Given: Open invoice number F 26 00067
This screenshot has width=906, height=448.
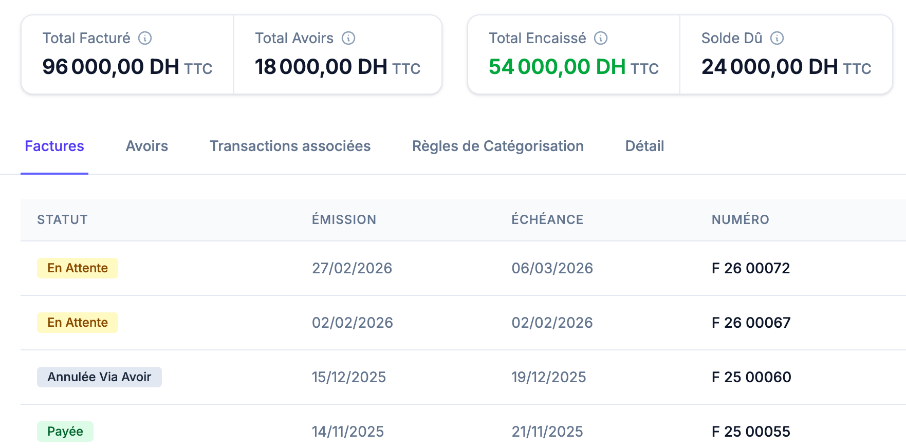Looking at the screenshot, I should coord(751,323).
